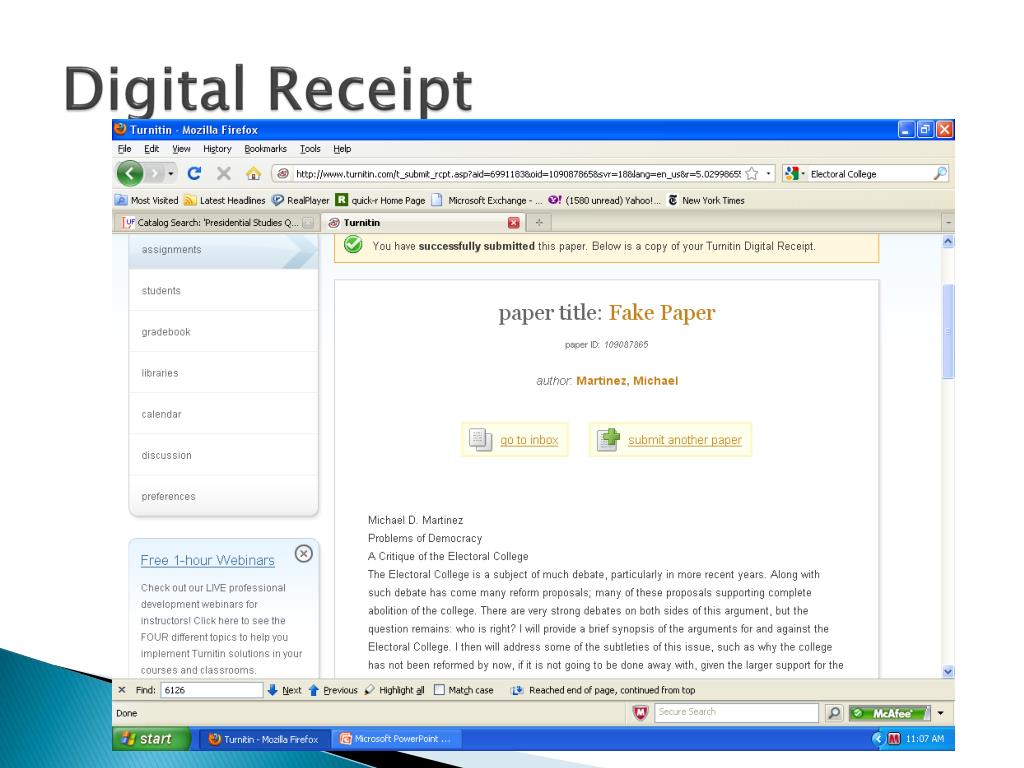Toggle the Match case checkbox
Viewport: 1024px width, 768px height.
pyautogui.click(x=440, y=690)
